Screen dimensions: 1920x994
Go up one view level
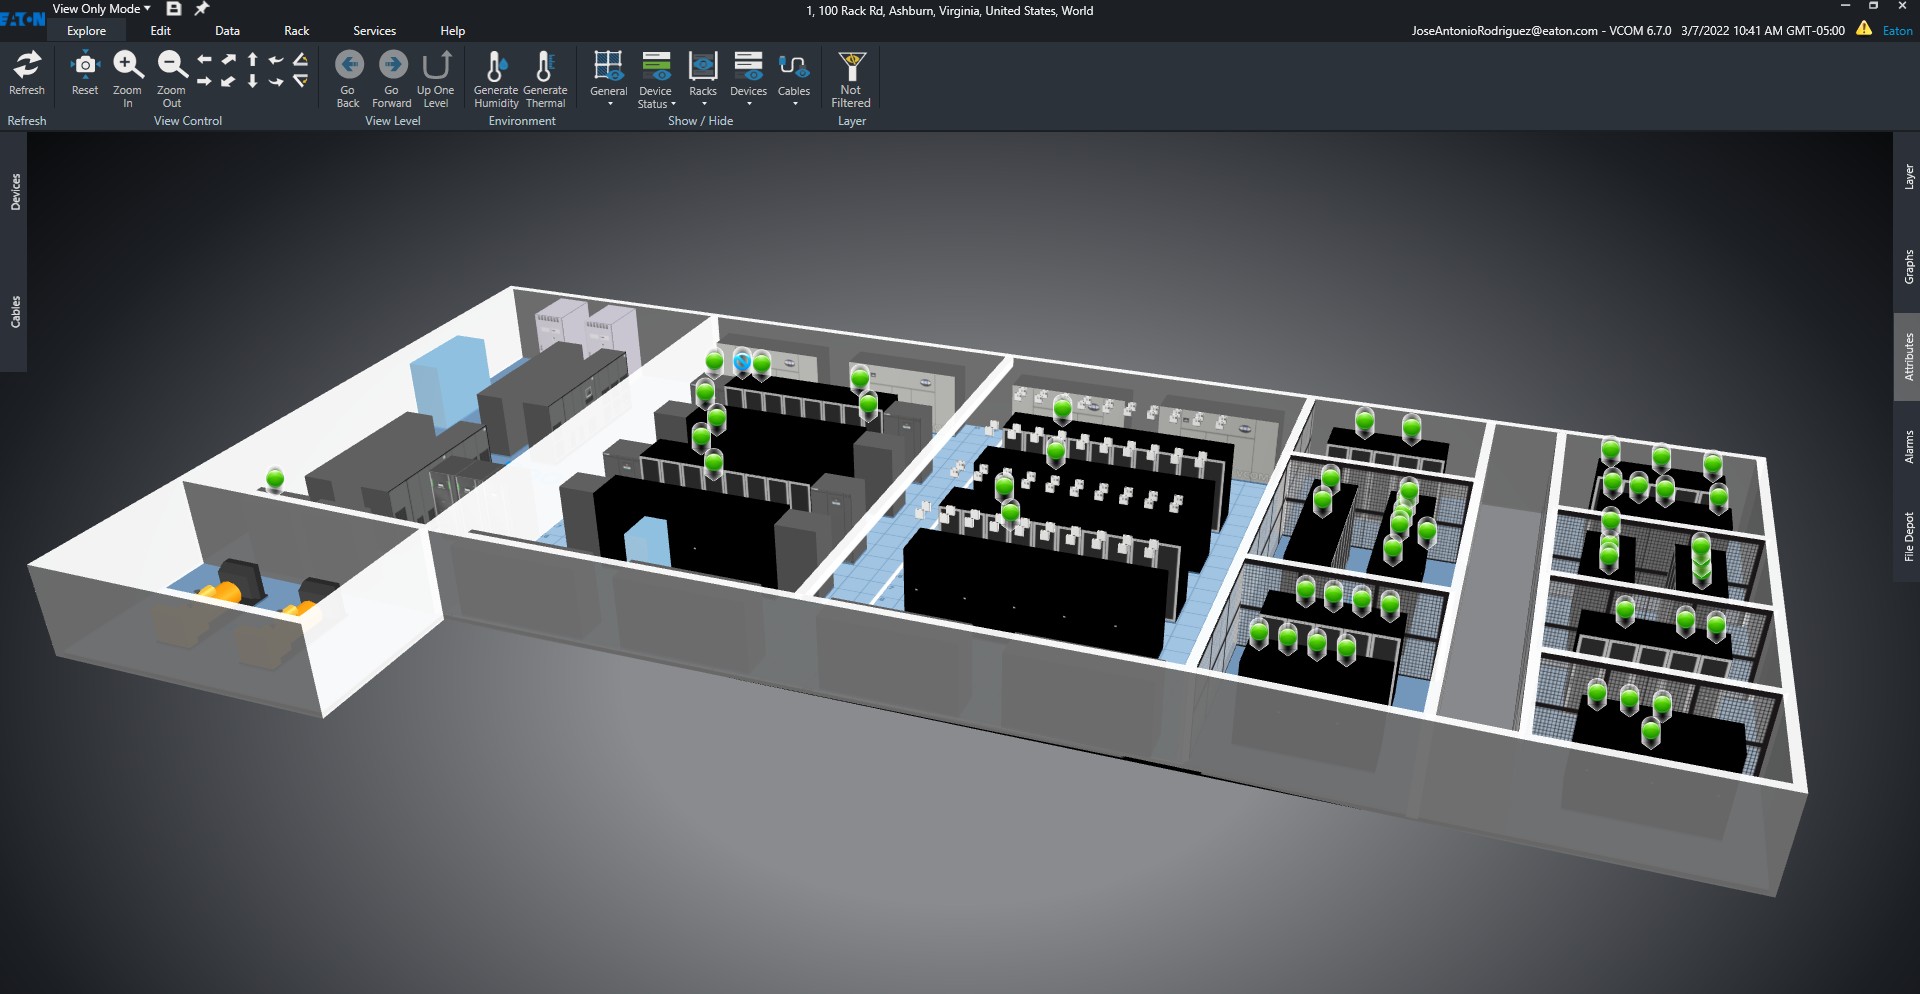click(436, 66)
